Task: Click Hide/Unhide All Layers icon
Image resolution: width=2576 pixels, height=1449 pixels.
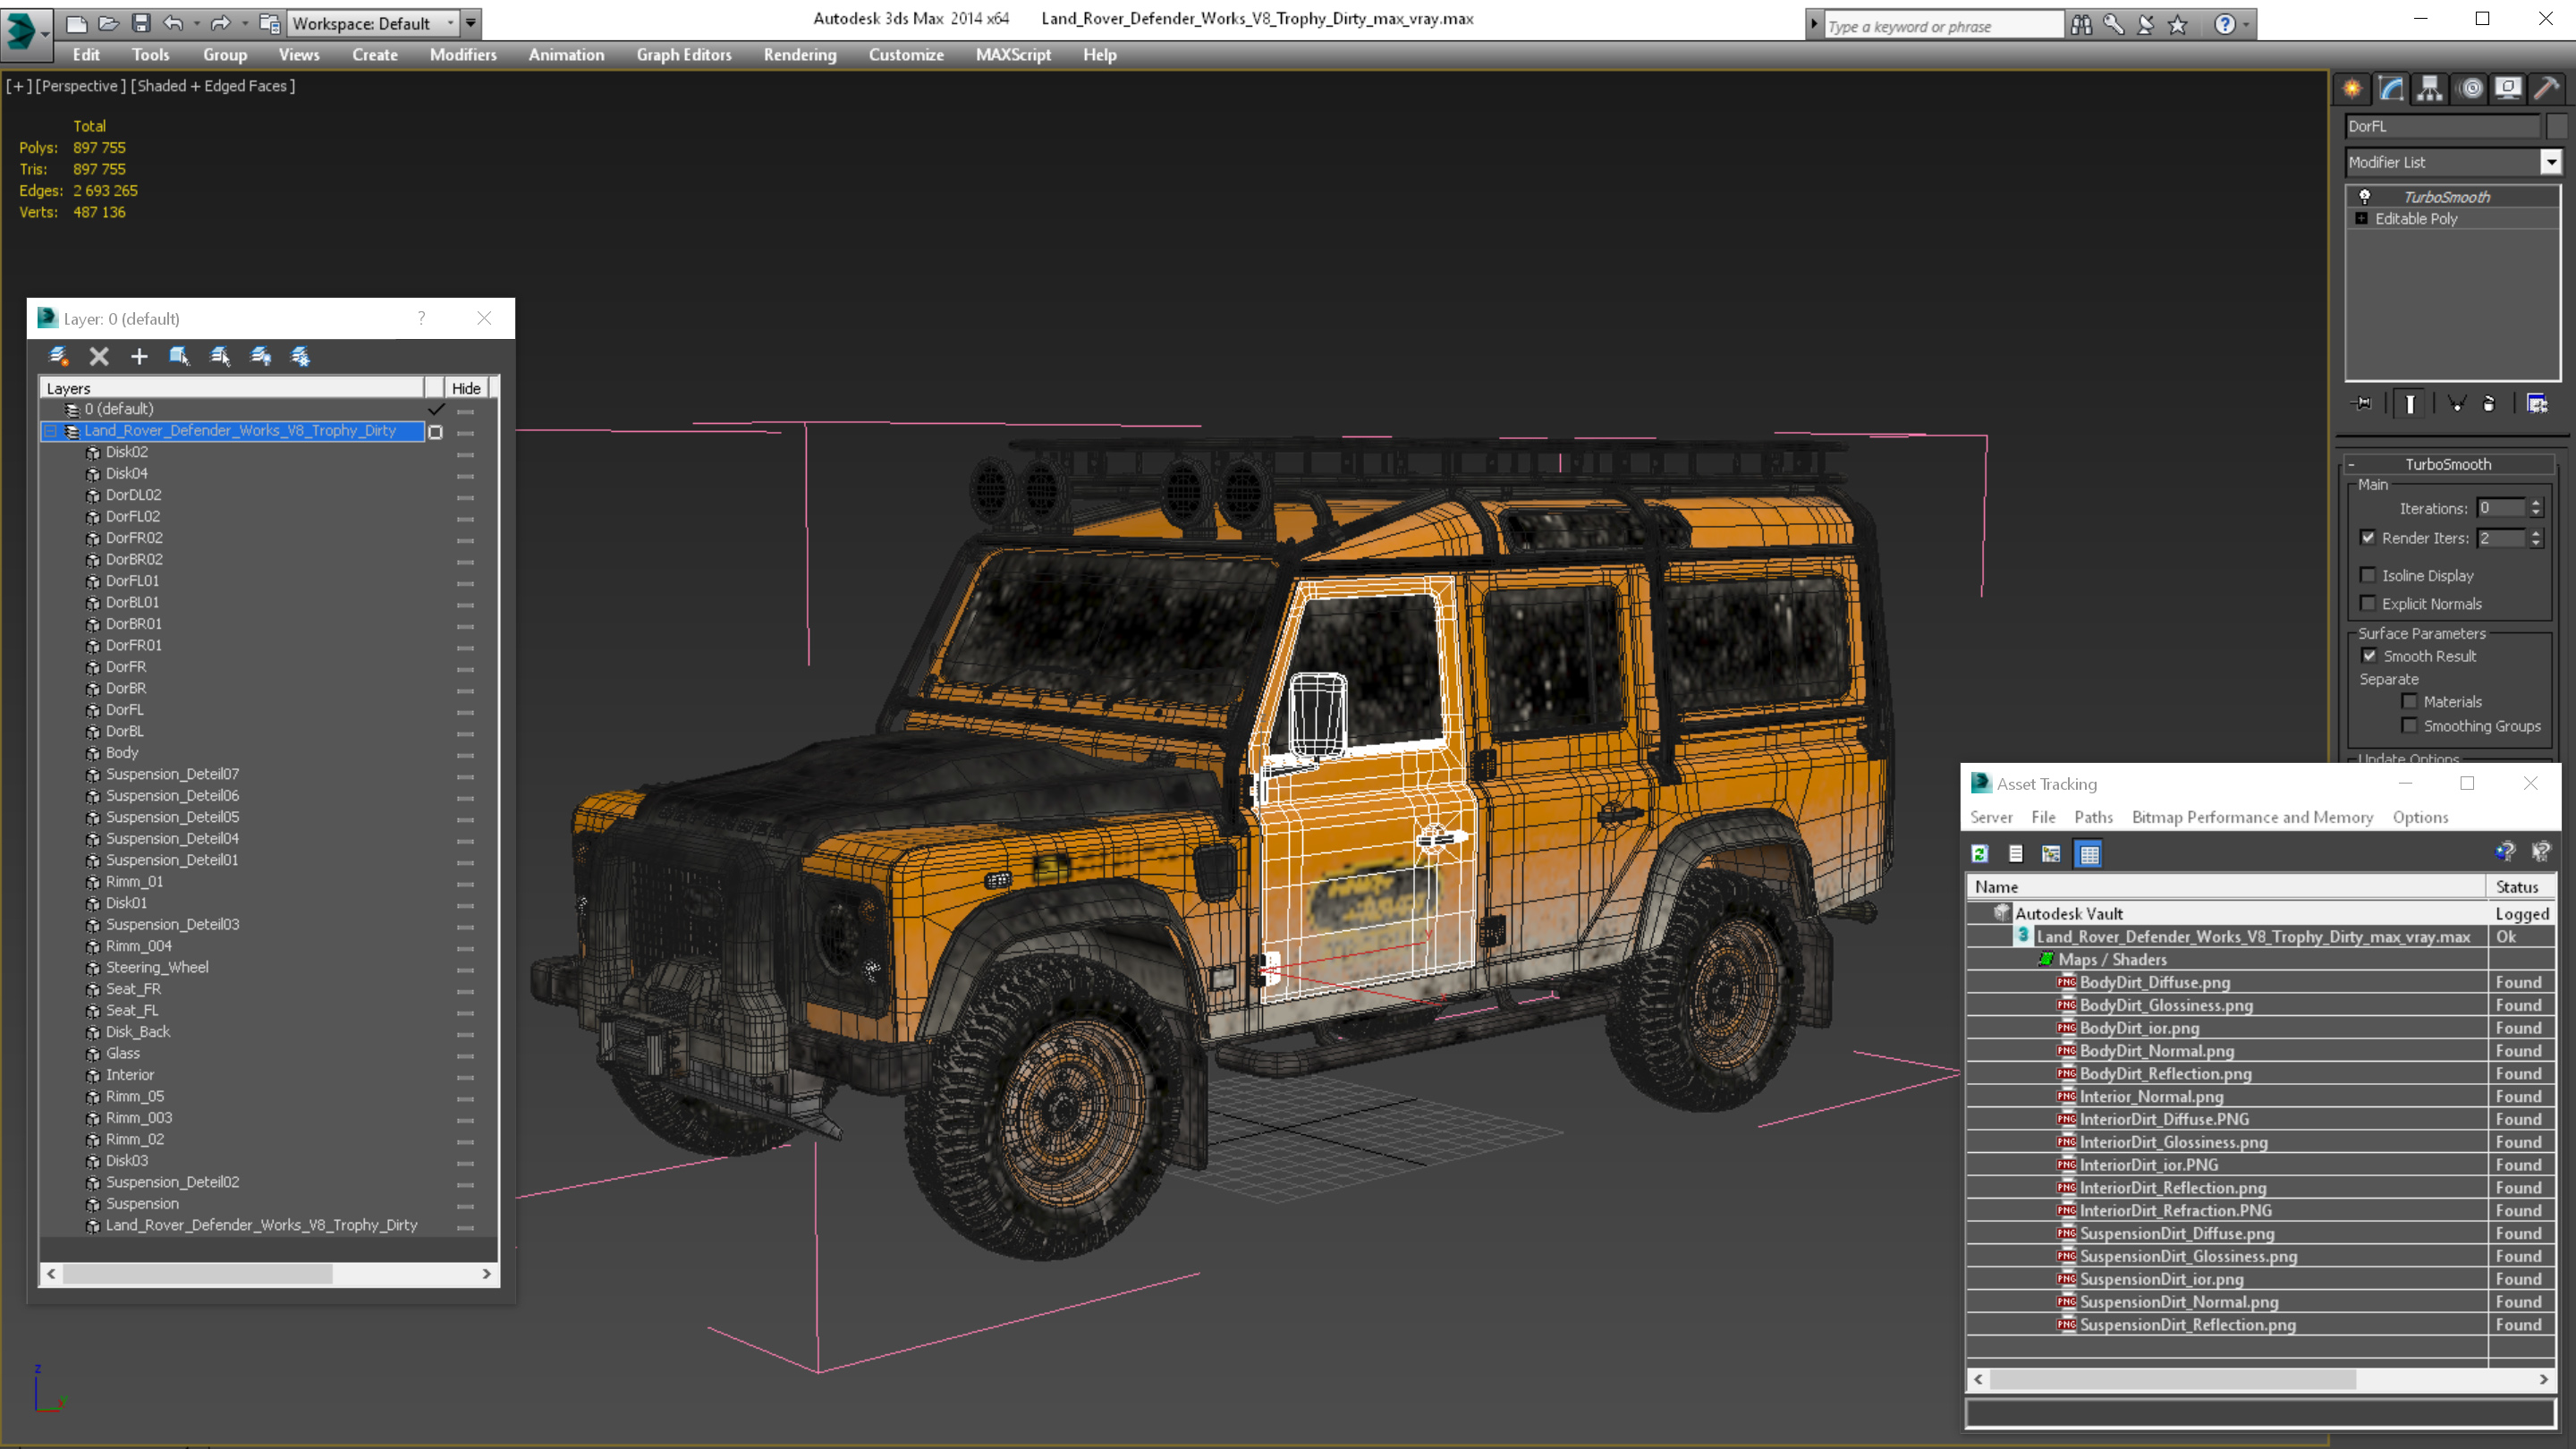Action: coord(261,356)
